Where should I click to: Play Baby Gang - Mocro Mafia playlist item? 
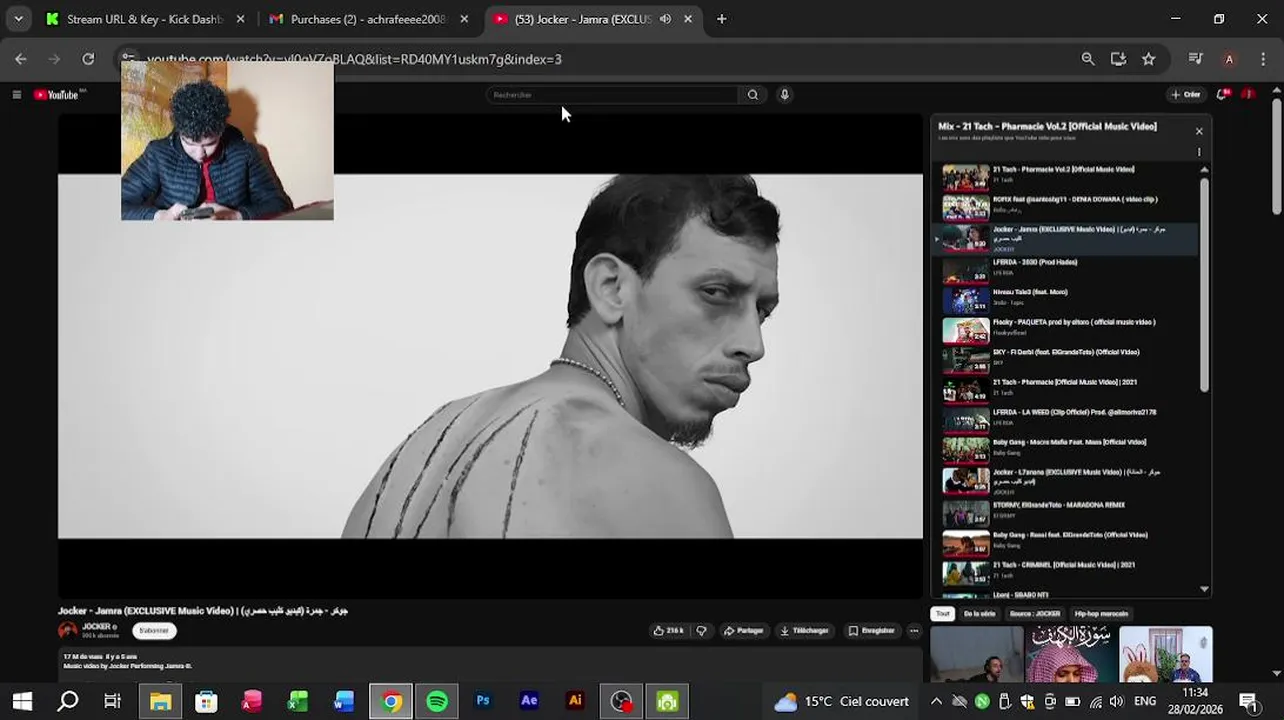pos(1065,449)
